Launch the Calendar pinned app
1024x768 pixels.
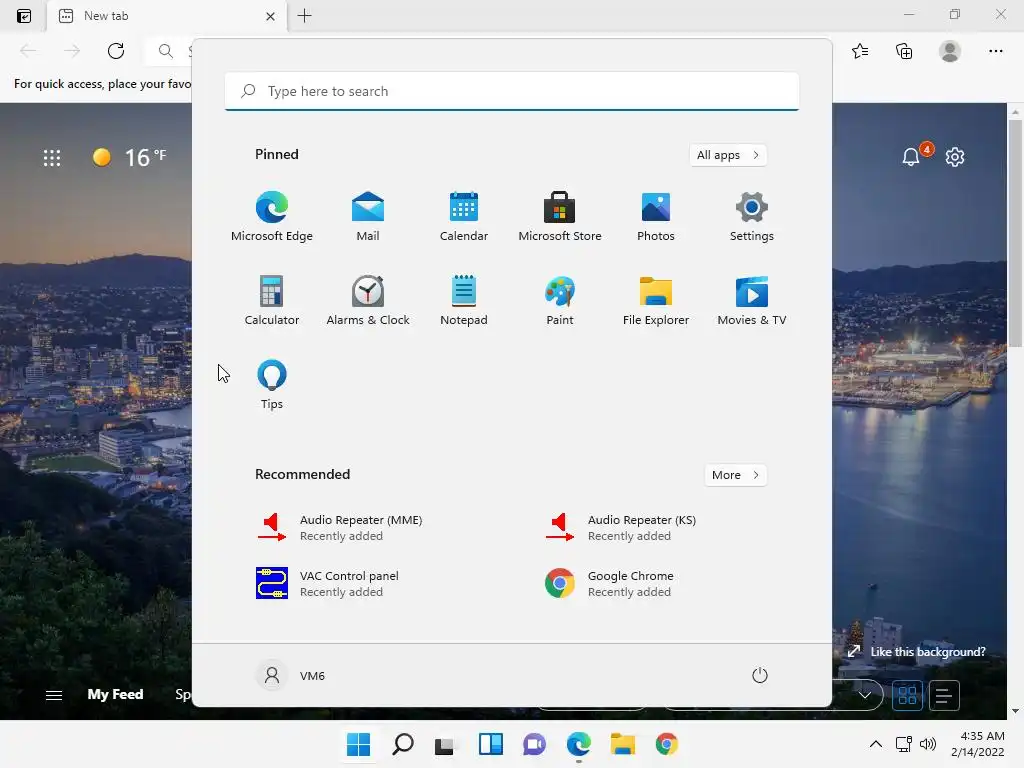pyautogui.click(x=464, y=217)
